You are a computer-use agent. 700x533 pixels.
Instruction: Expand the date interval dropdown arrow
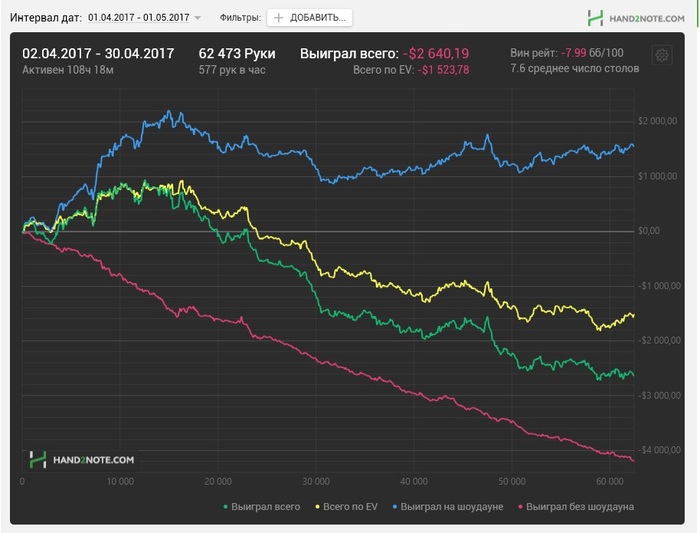(x=197, y=18)
